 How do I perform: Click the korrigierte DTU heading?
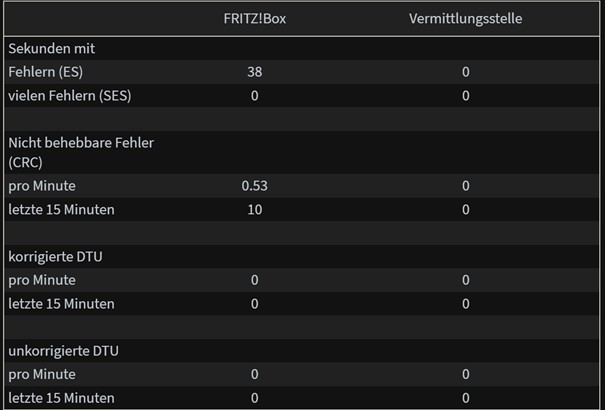click(55, 257)
